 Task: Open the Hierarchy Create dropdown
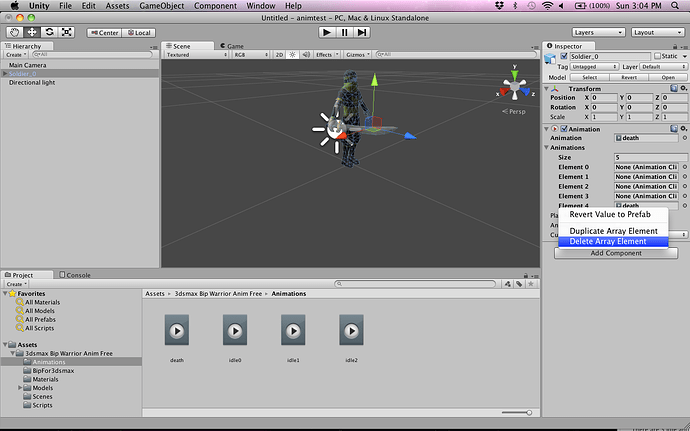16,55
